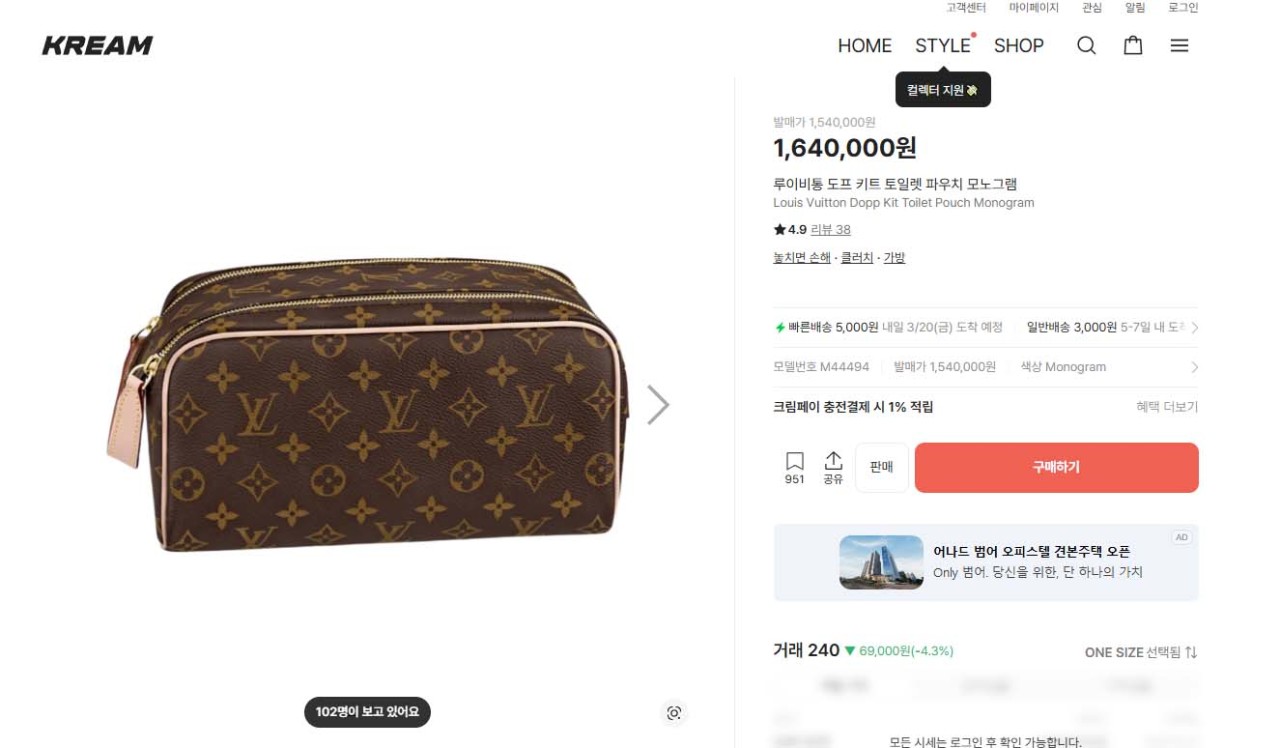Expand model number details chevron
Screen dimensions: 1280x748
pos(1194,368)
